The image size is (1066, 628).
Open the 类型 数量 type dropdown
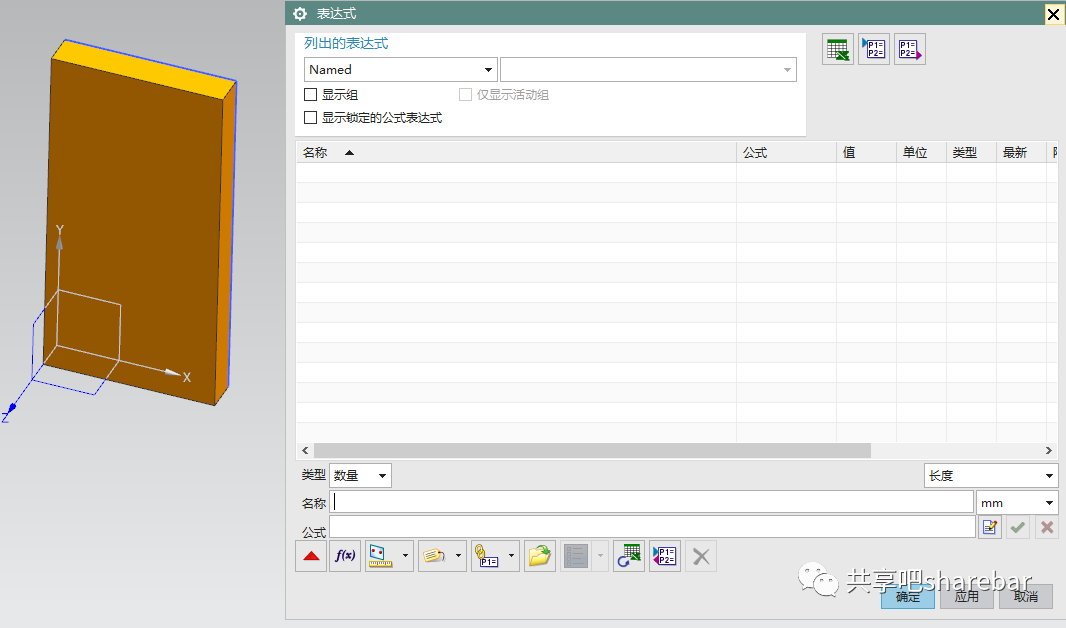(x=360, y=475)
